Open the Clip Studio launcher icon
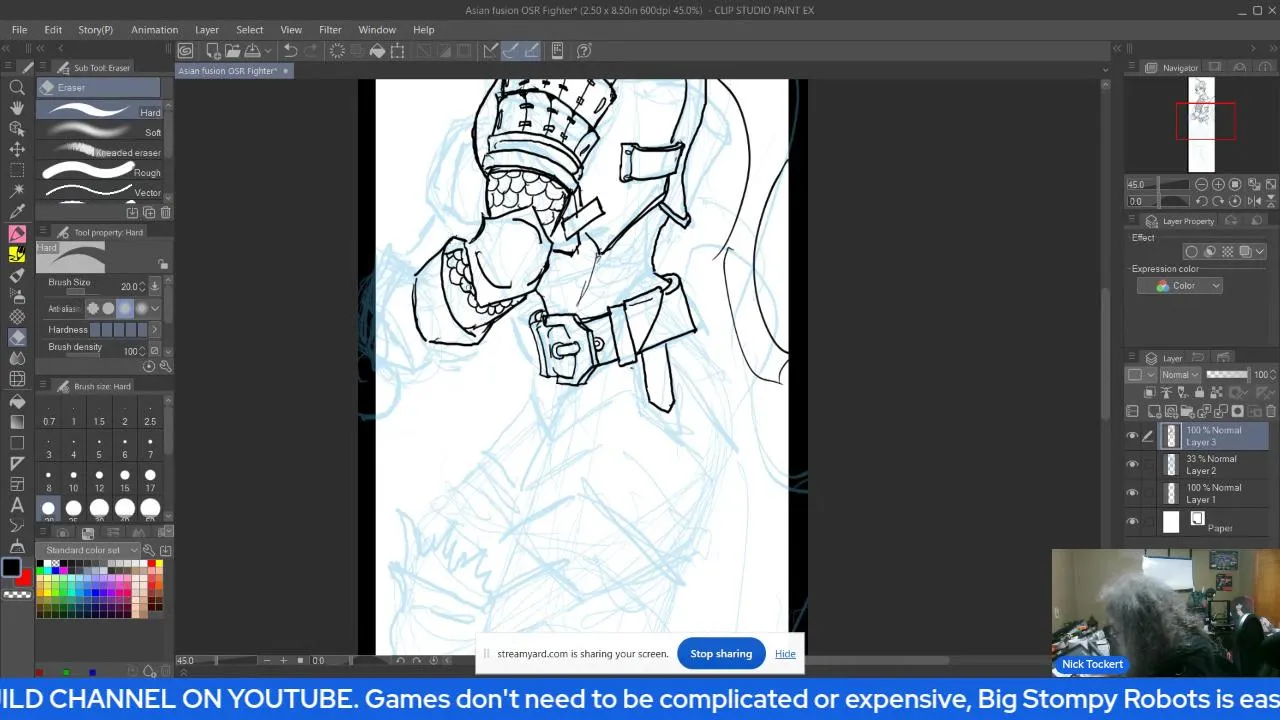The image size is (1280, 720). click(x=186, y=50)
